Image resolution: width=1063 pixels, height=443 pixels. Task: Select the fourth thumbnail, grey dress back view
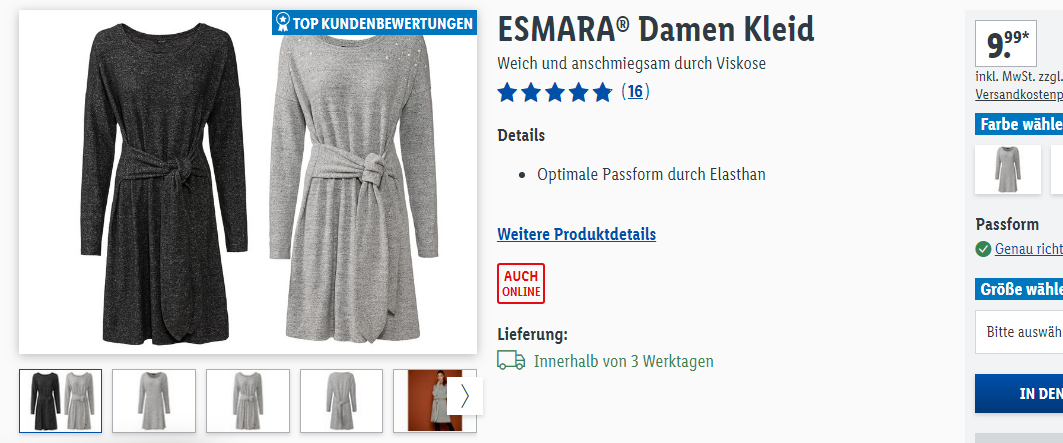[341, 401]
